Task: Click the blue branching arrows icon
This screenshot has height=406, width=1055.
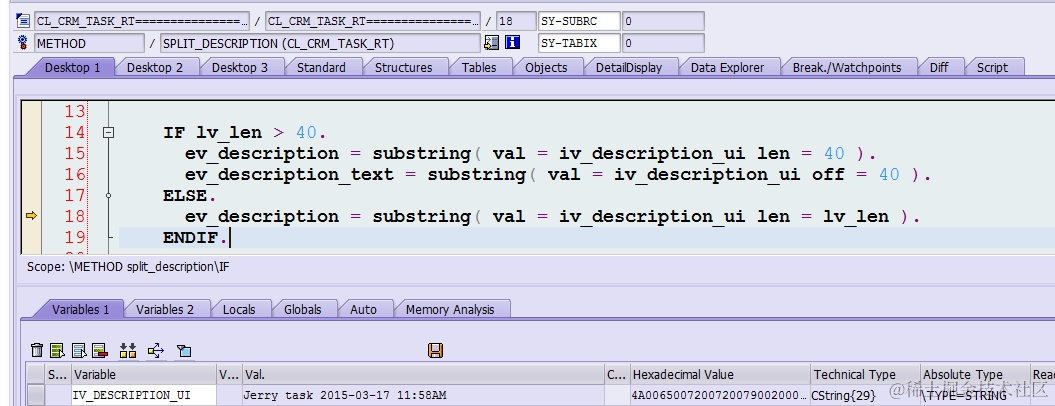Action: tap(156, 350)
